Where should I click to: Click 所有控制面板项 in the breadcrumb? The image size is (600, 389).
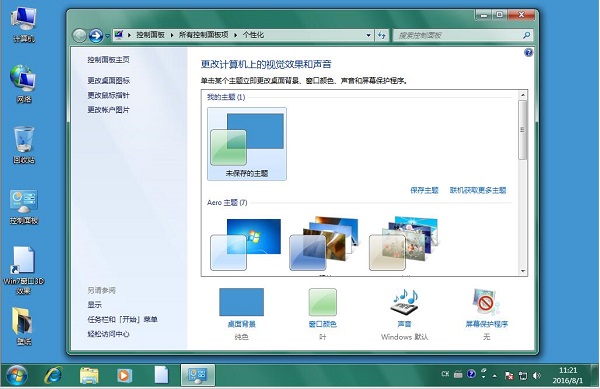coord(204,35)
